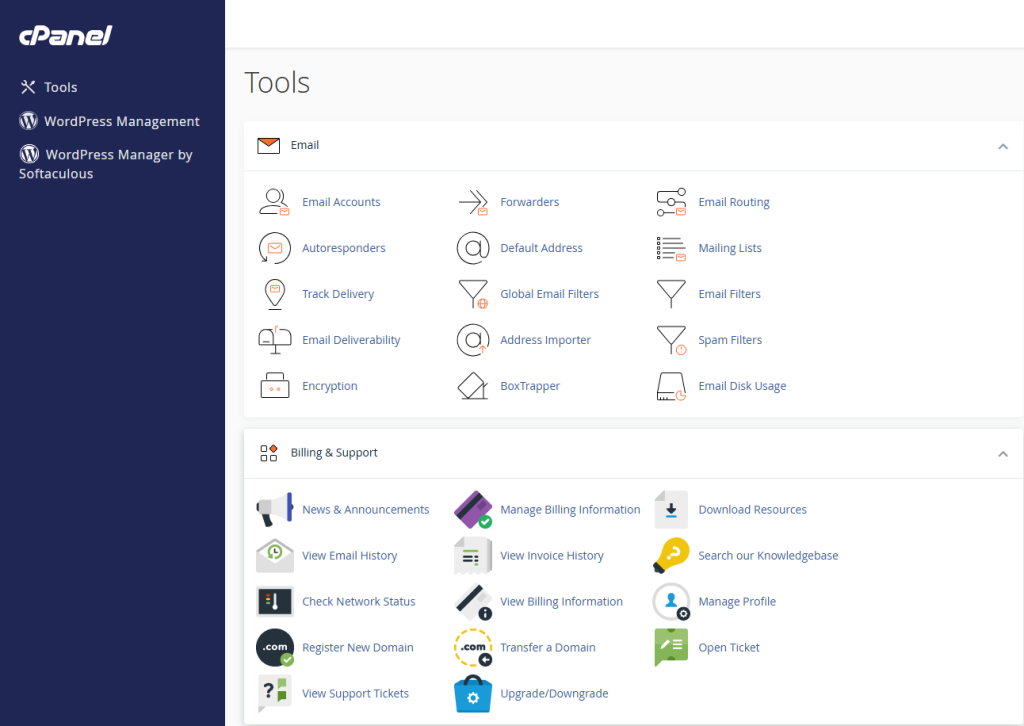This screenshot has width=1024, height=726.
Task: Open Tools in the sidebar
Action: (x=60, y=88)
